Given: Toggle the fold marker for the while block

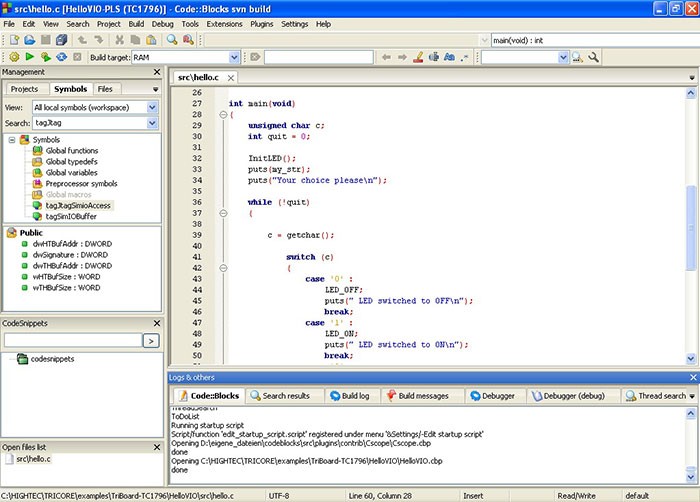Looking at the screenshot, I should [x=222, y=213].
